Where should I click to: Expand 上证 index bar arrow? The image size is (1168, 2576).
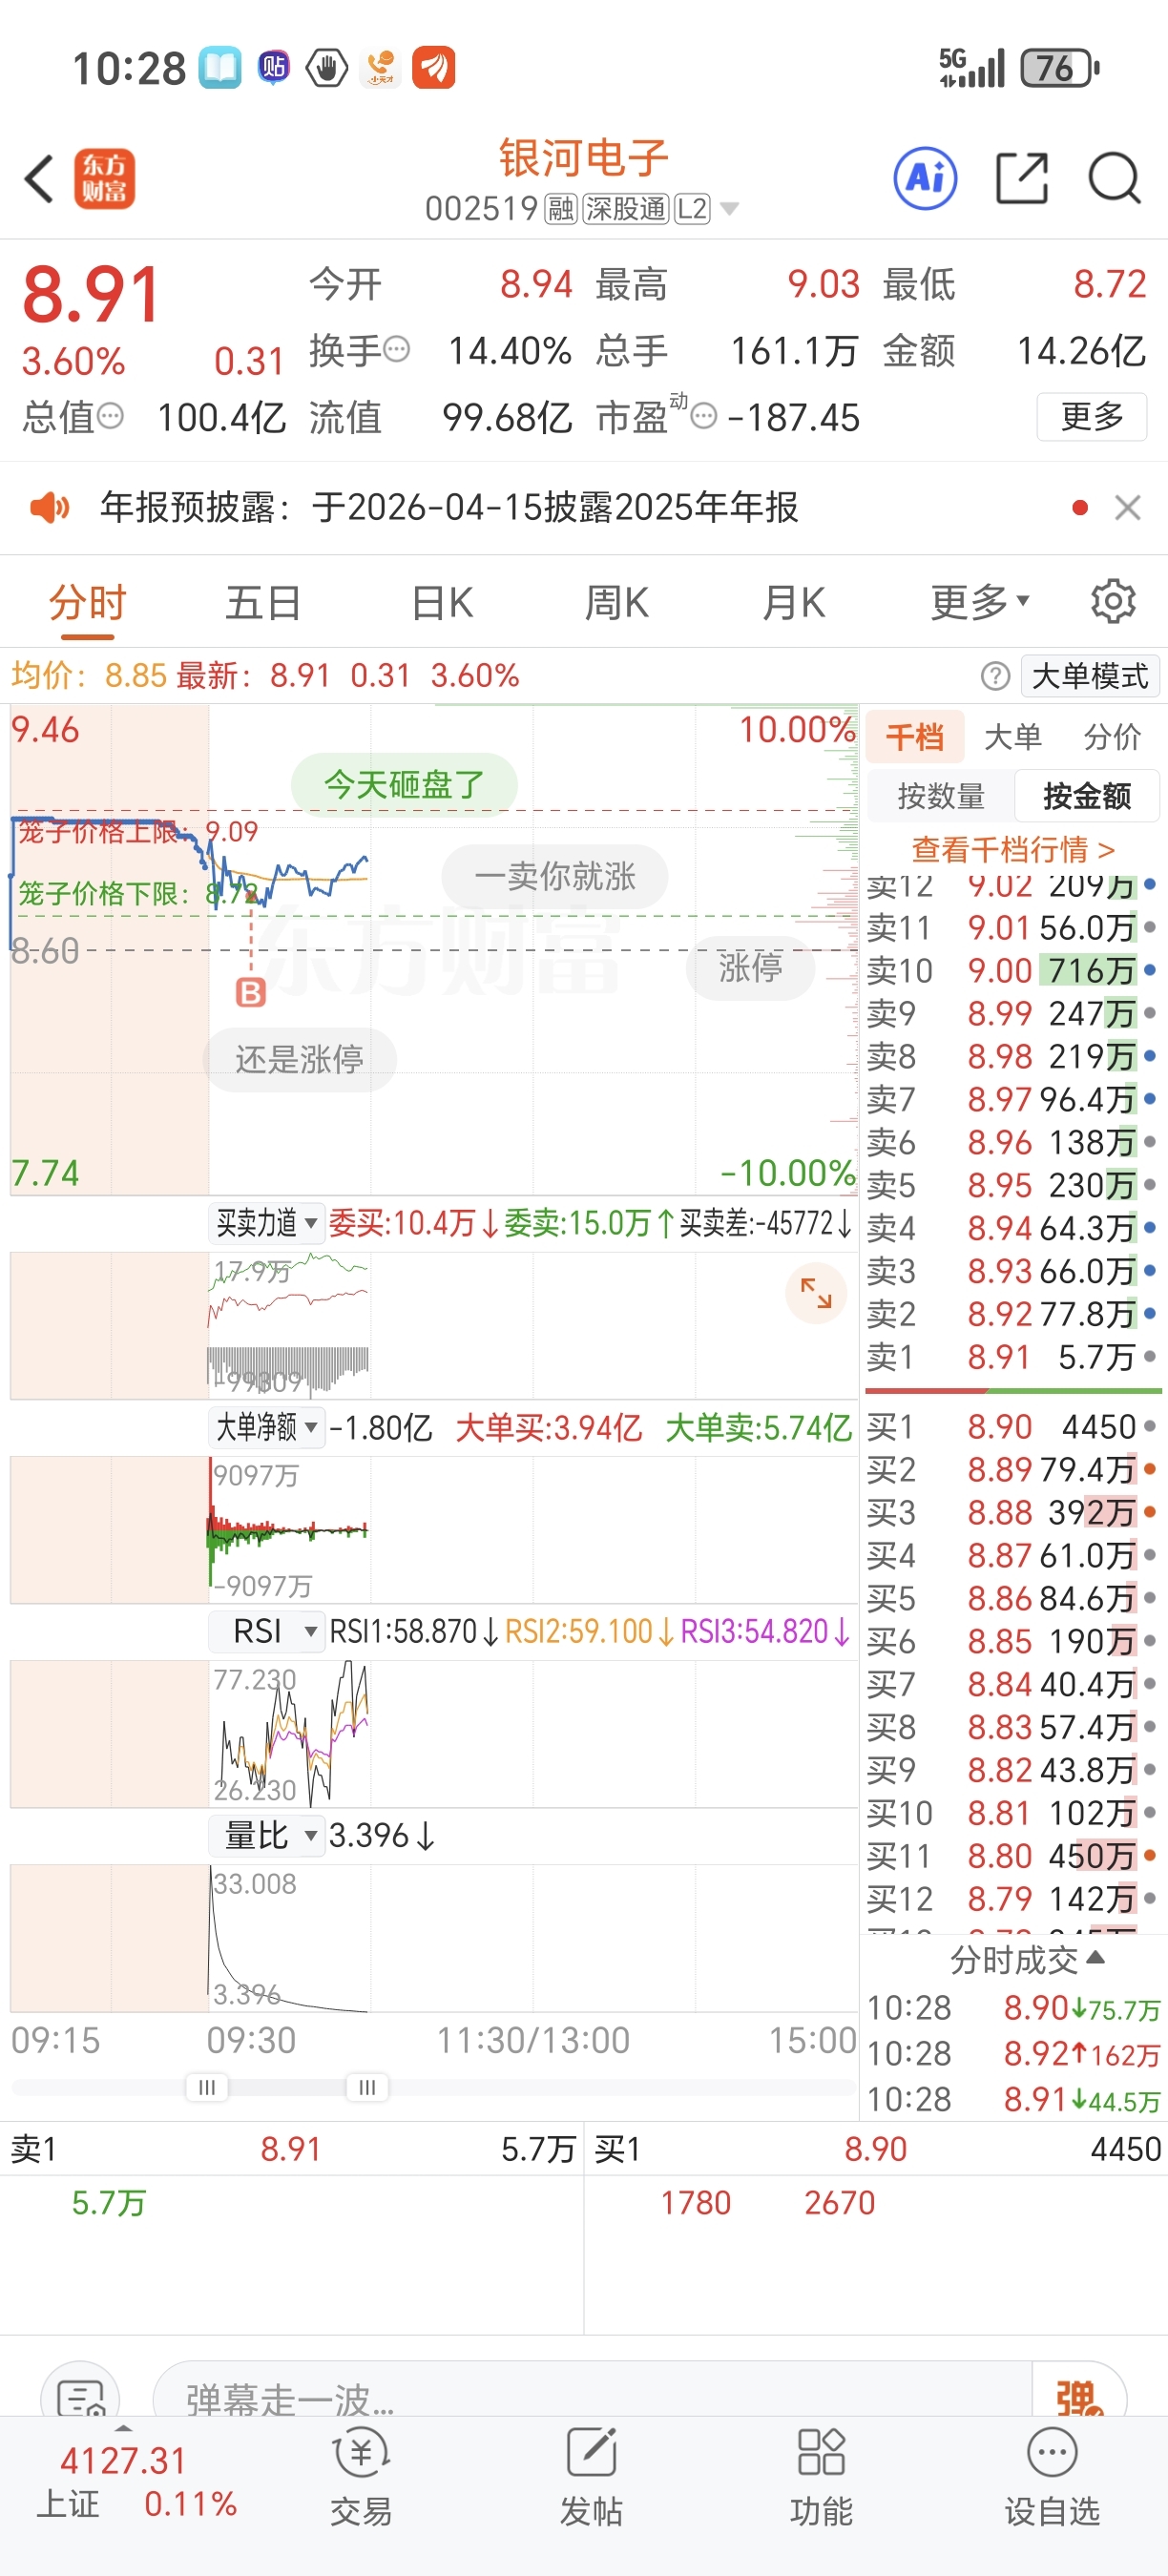(x=123, y=2429)
